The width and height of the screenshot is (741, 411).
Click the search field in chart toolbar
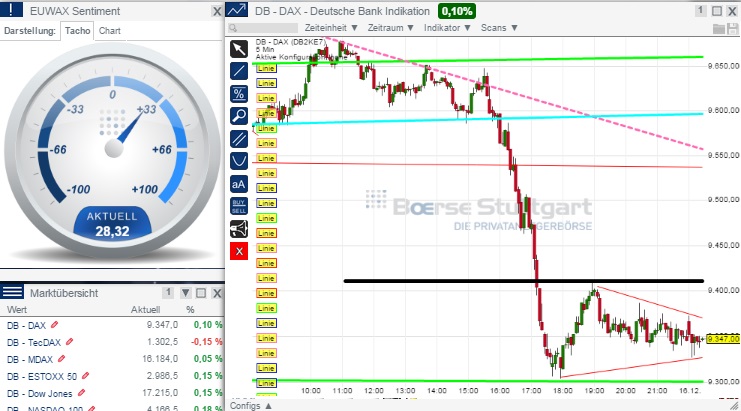[x=263, y=28]
